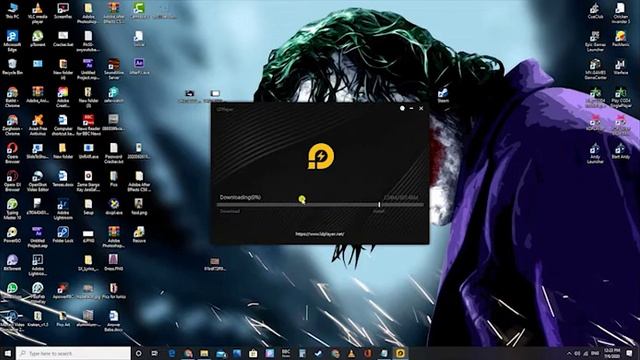Open Cortana from the taskbar
This screenshot has height=360, width=640.
coord(138,353)
